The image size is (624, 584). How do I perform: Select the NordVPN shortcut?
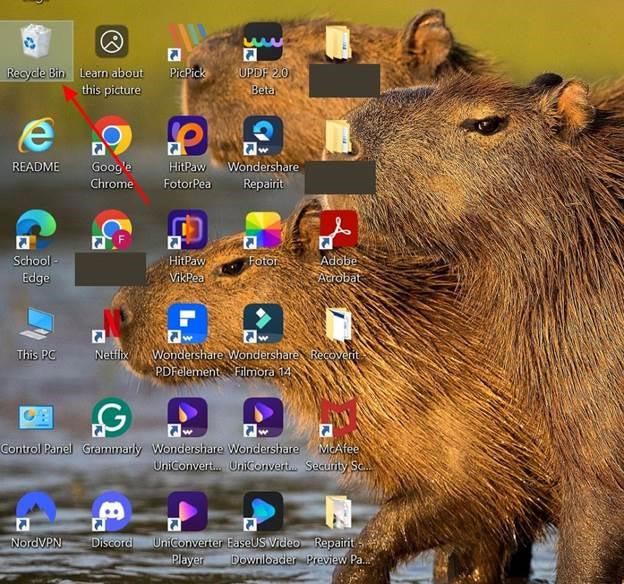[36, 513]
